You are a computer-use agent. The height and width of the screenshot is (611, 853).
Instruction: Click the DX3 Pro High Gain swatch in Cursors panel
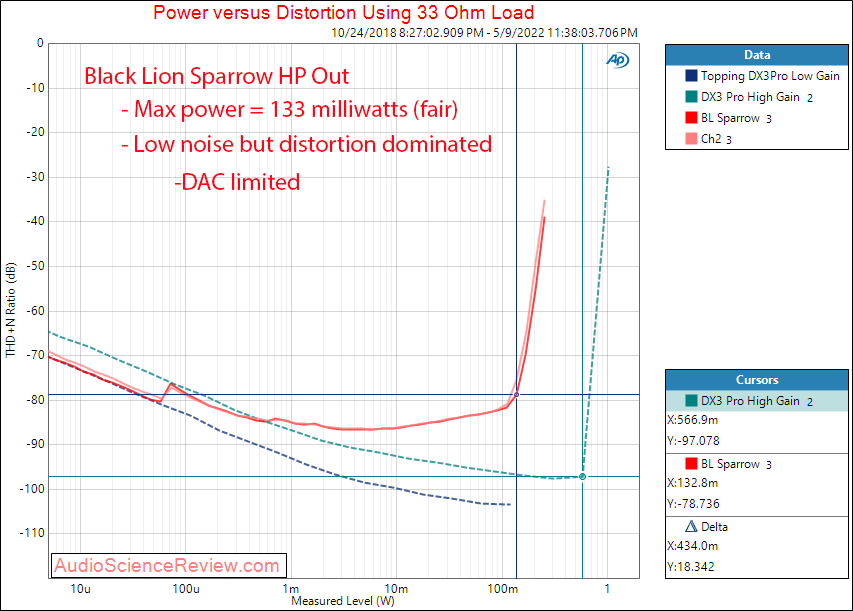[691, 400]
